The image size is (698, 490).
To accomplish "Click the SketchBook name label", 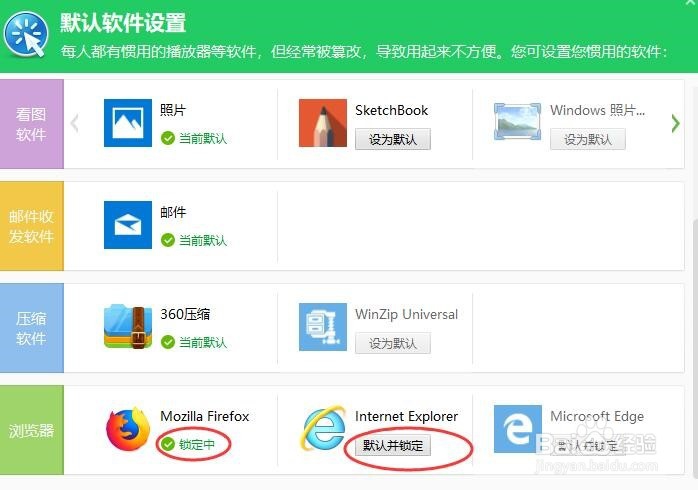I will pos(392,110).
